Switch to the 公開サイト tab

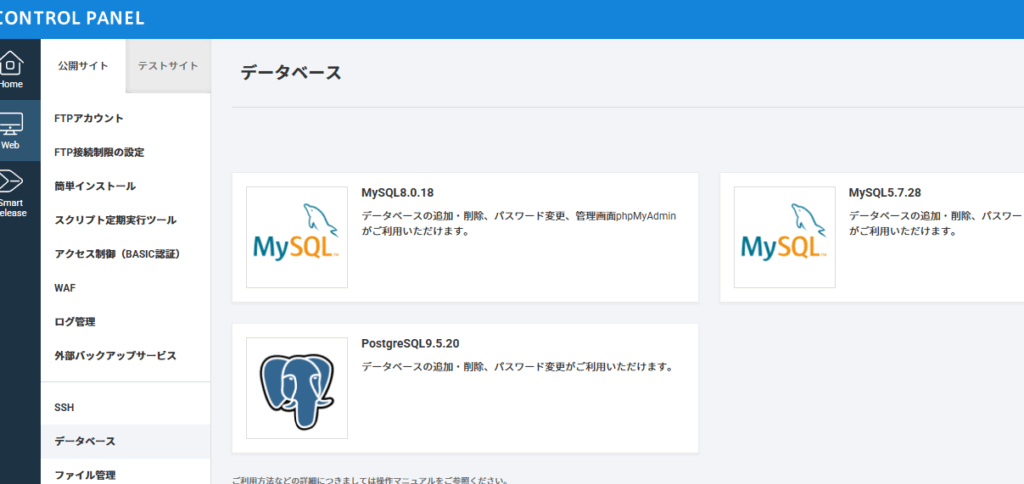coord(83,66)
